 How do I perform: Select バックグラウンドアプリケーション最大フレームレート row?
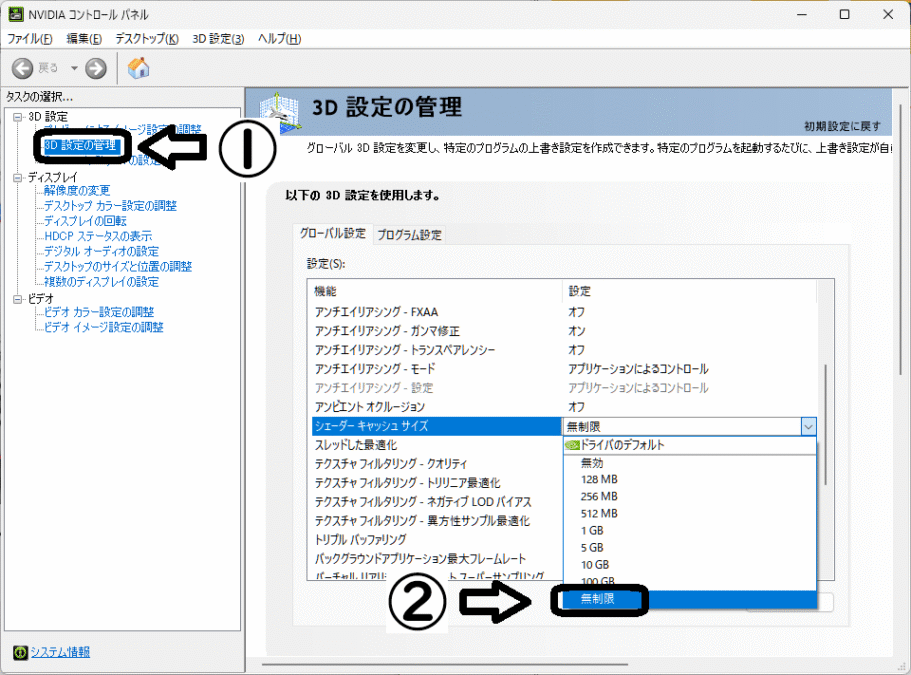pyautogui.click(x=437, y=559)
